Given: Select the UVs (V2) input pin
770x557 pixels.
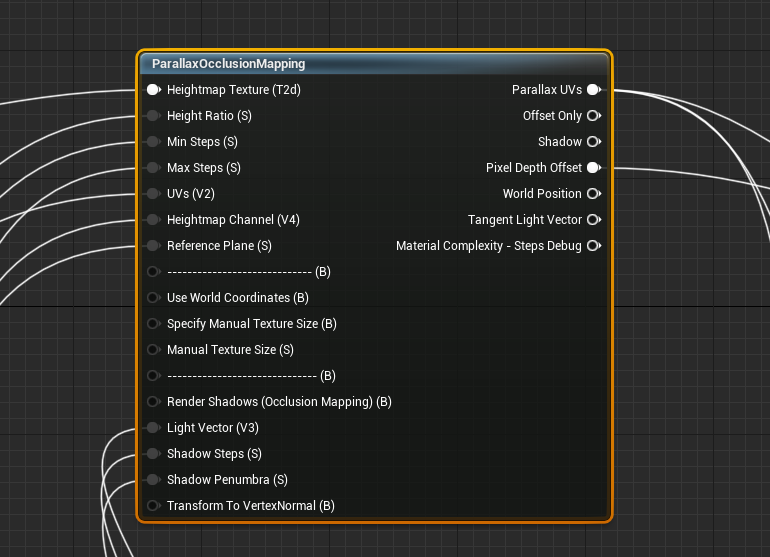Looking at the screenshot, I should point(153,194).
